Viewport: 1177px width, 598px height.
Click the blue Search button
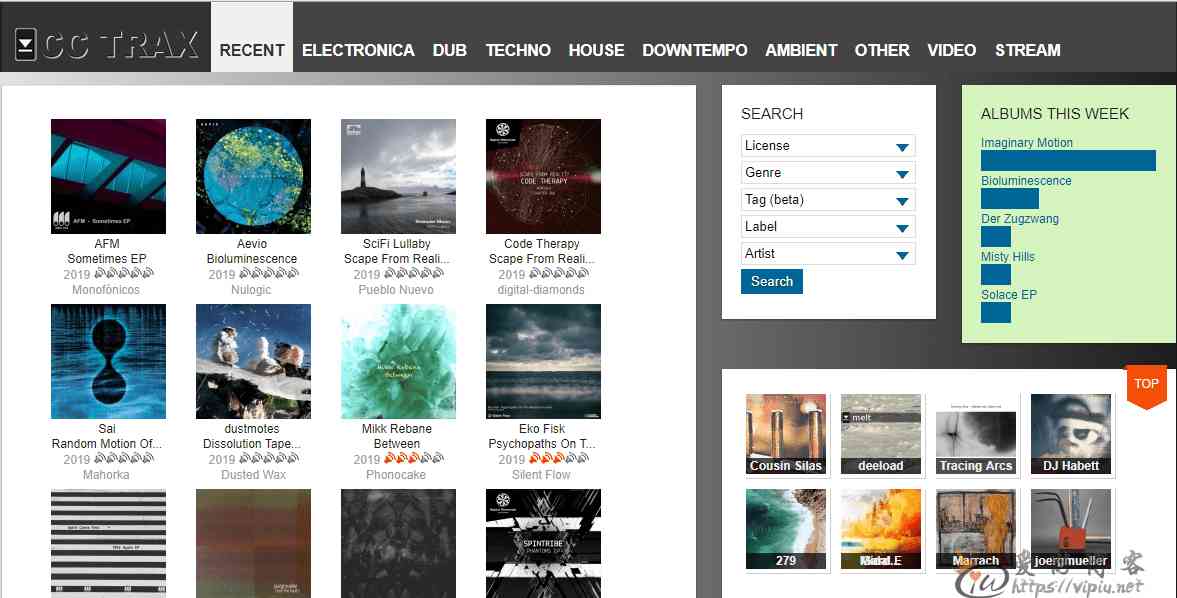pos(772,281)
